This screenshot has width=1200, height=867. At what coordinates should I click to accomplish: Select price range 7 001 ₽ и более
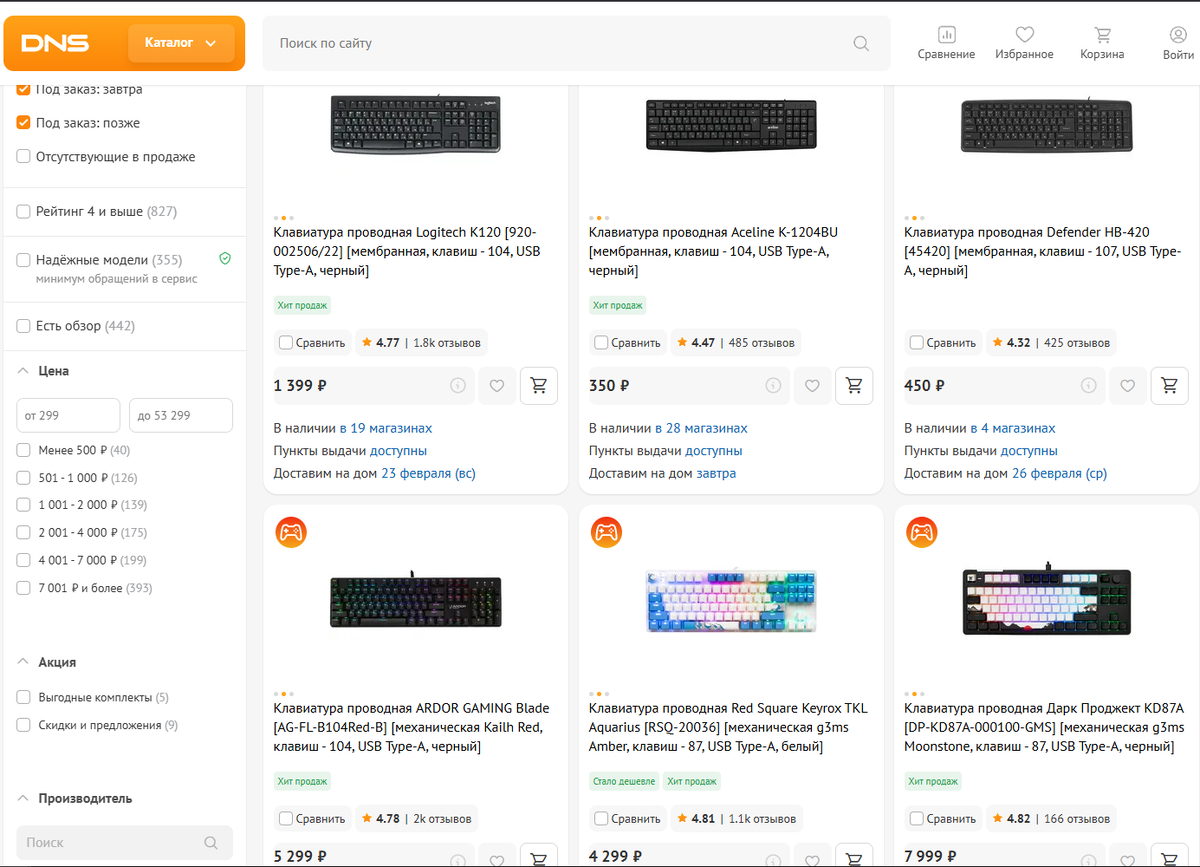click(24, 588)
